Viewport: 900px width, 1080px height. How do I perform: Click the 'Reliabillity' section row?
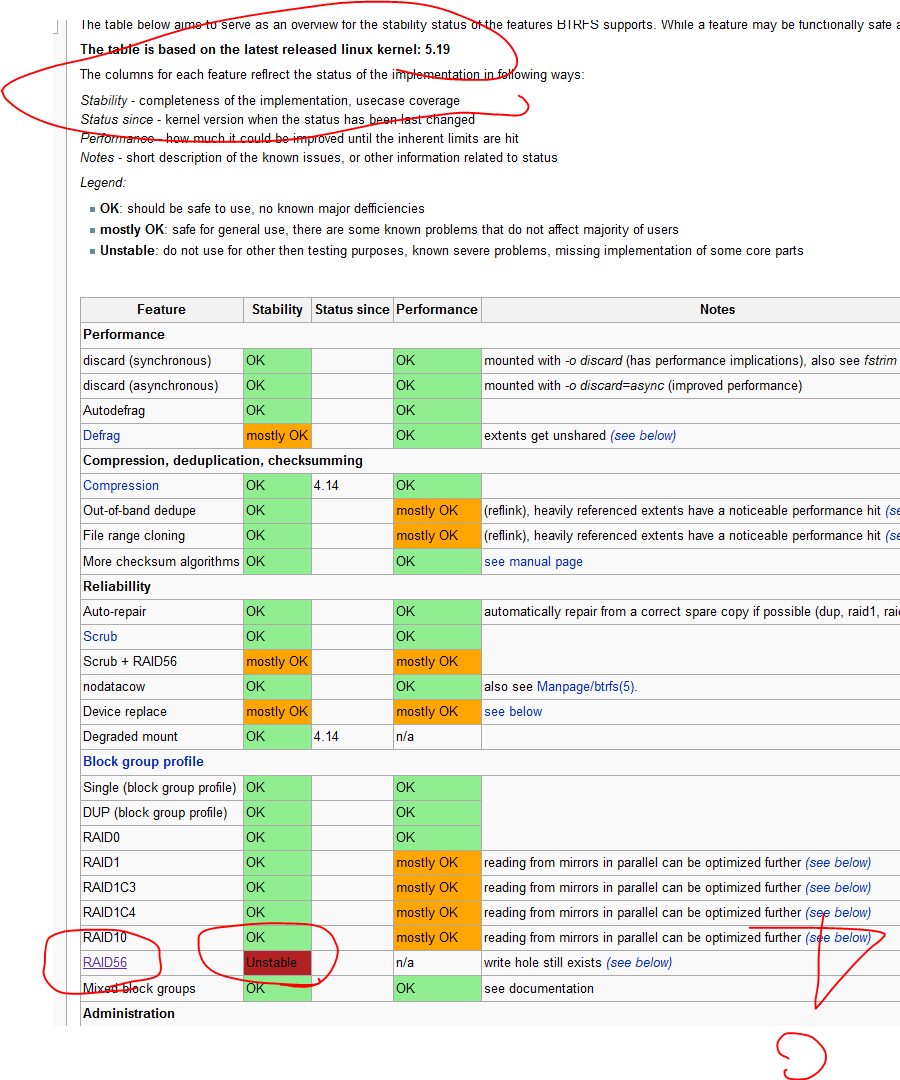[490, 587]
